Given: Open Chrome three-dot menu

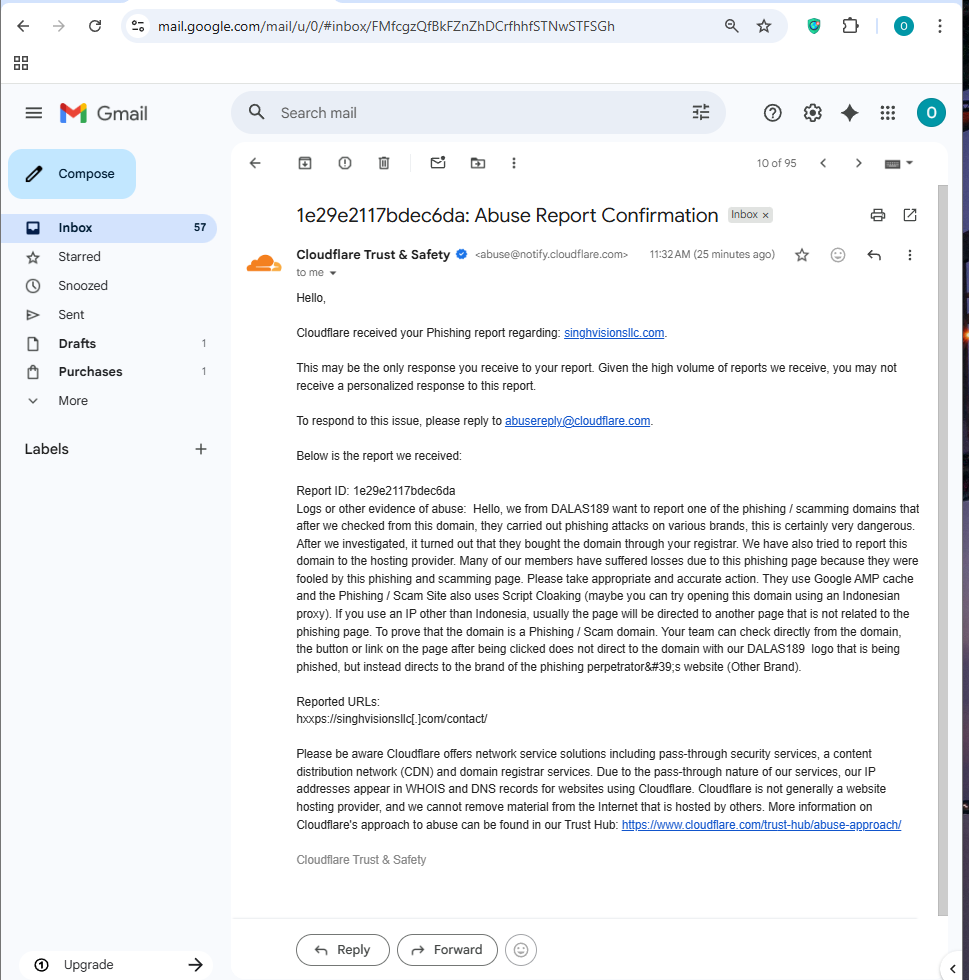Looking at the screenshot, I should 940,26.
